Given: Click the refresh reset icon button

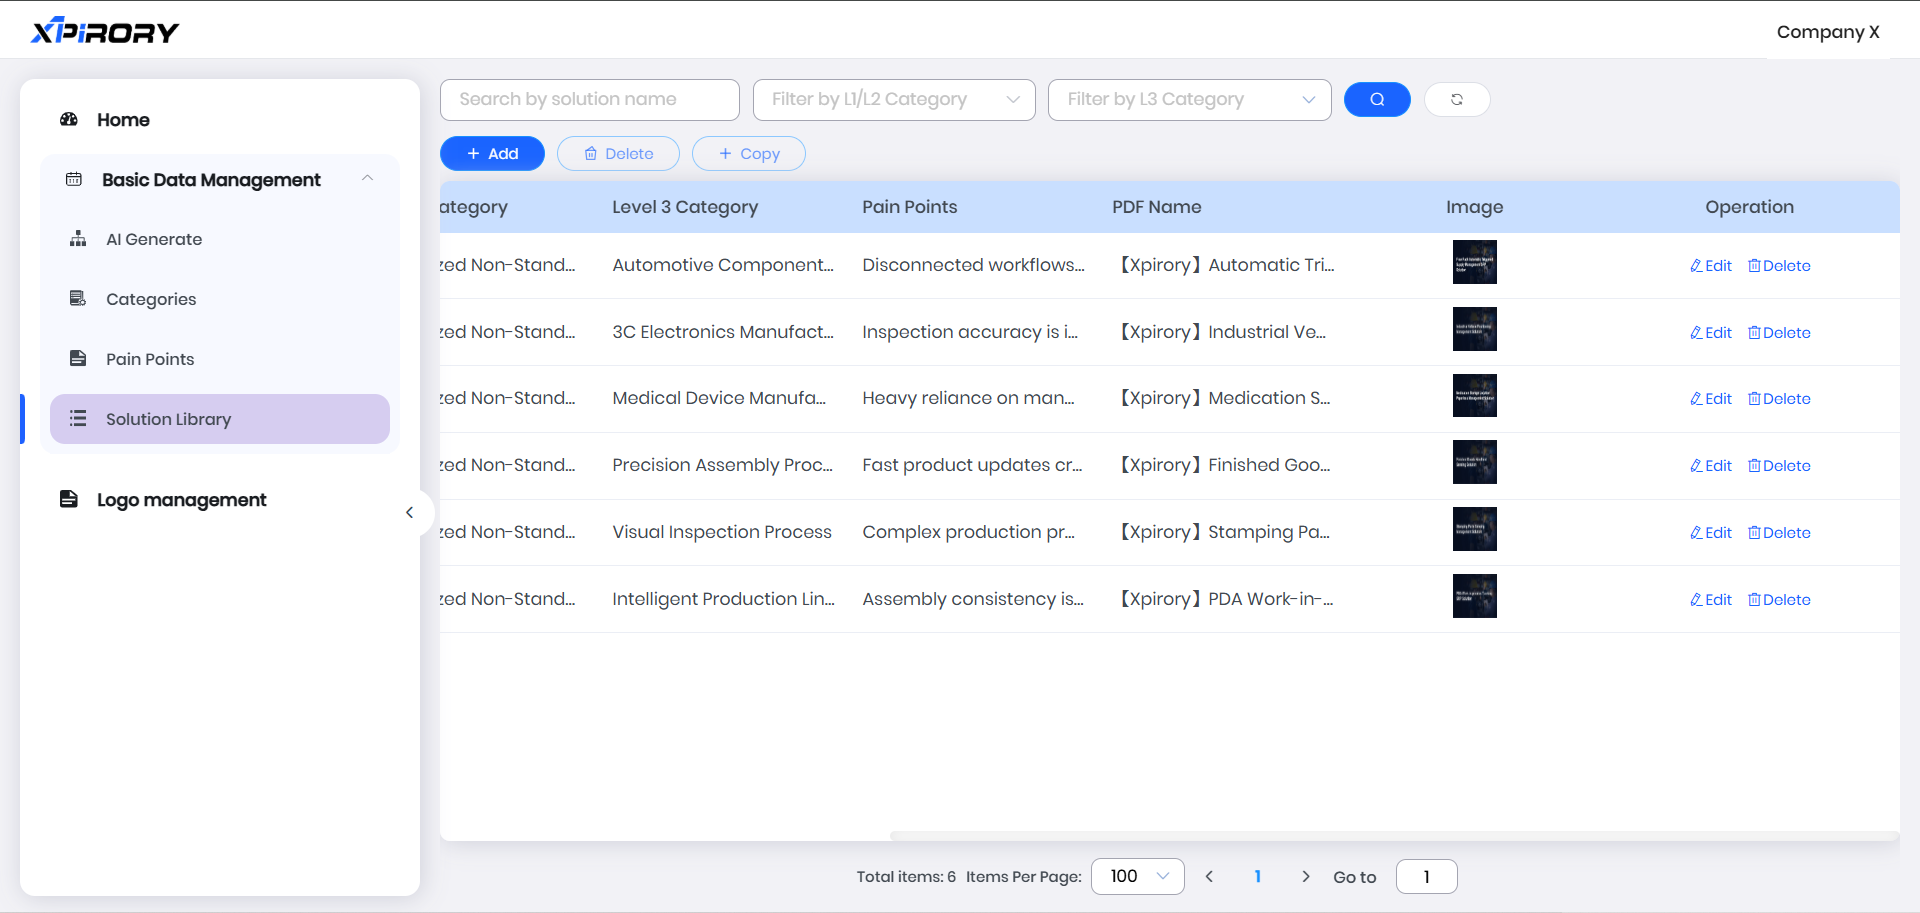Looking at the screenshot, I should [1456, 99].
